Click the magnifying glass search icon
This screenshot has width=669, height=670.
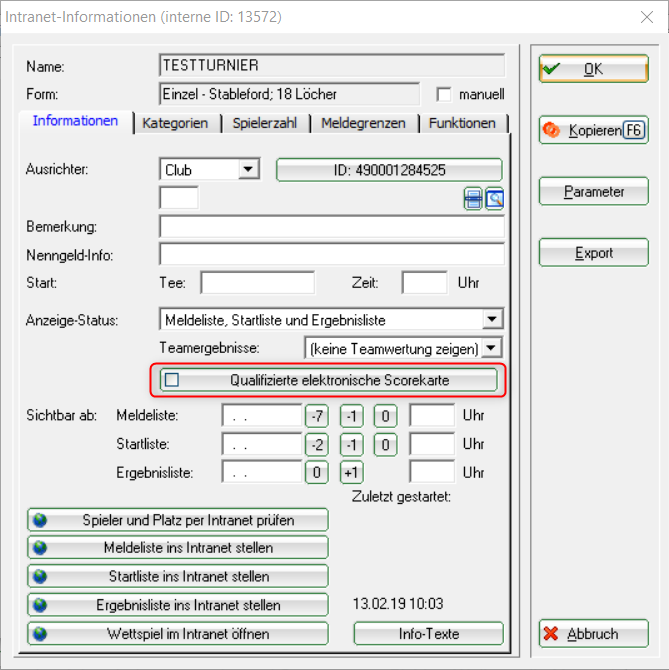click(494, 199)
